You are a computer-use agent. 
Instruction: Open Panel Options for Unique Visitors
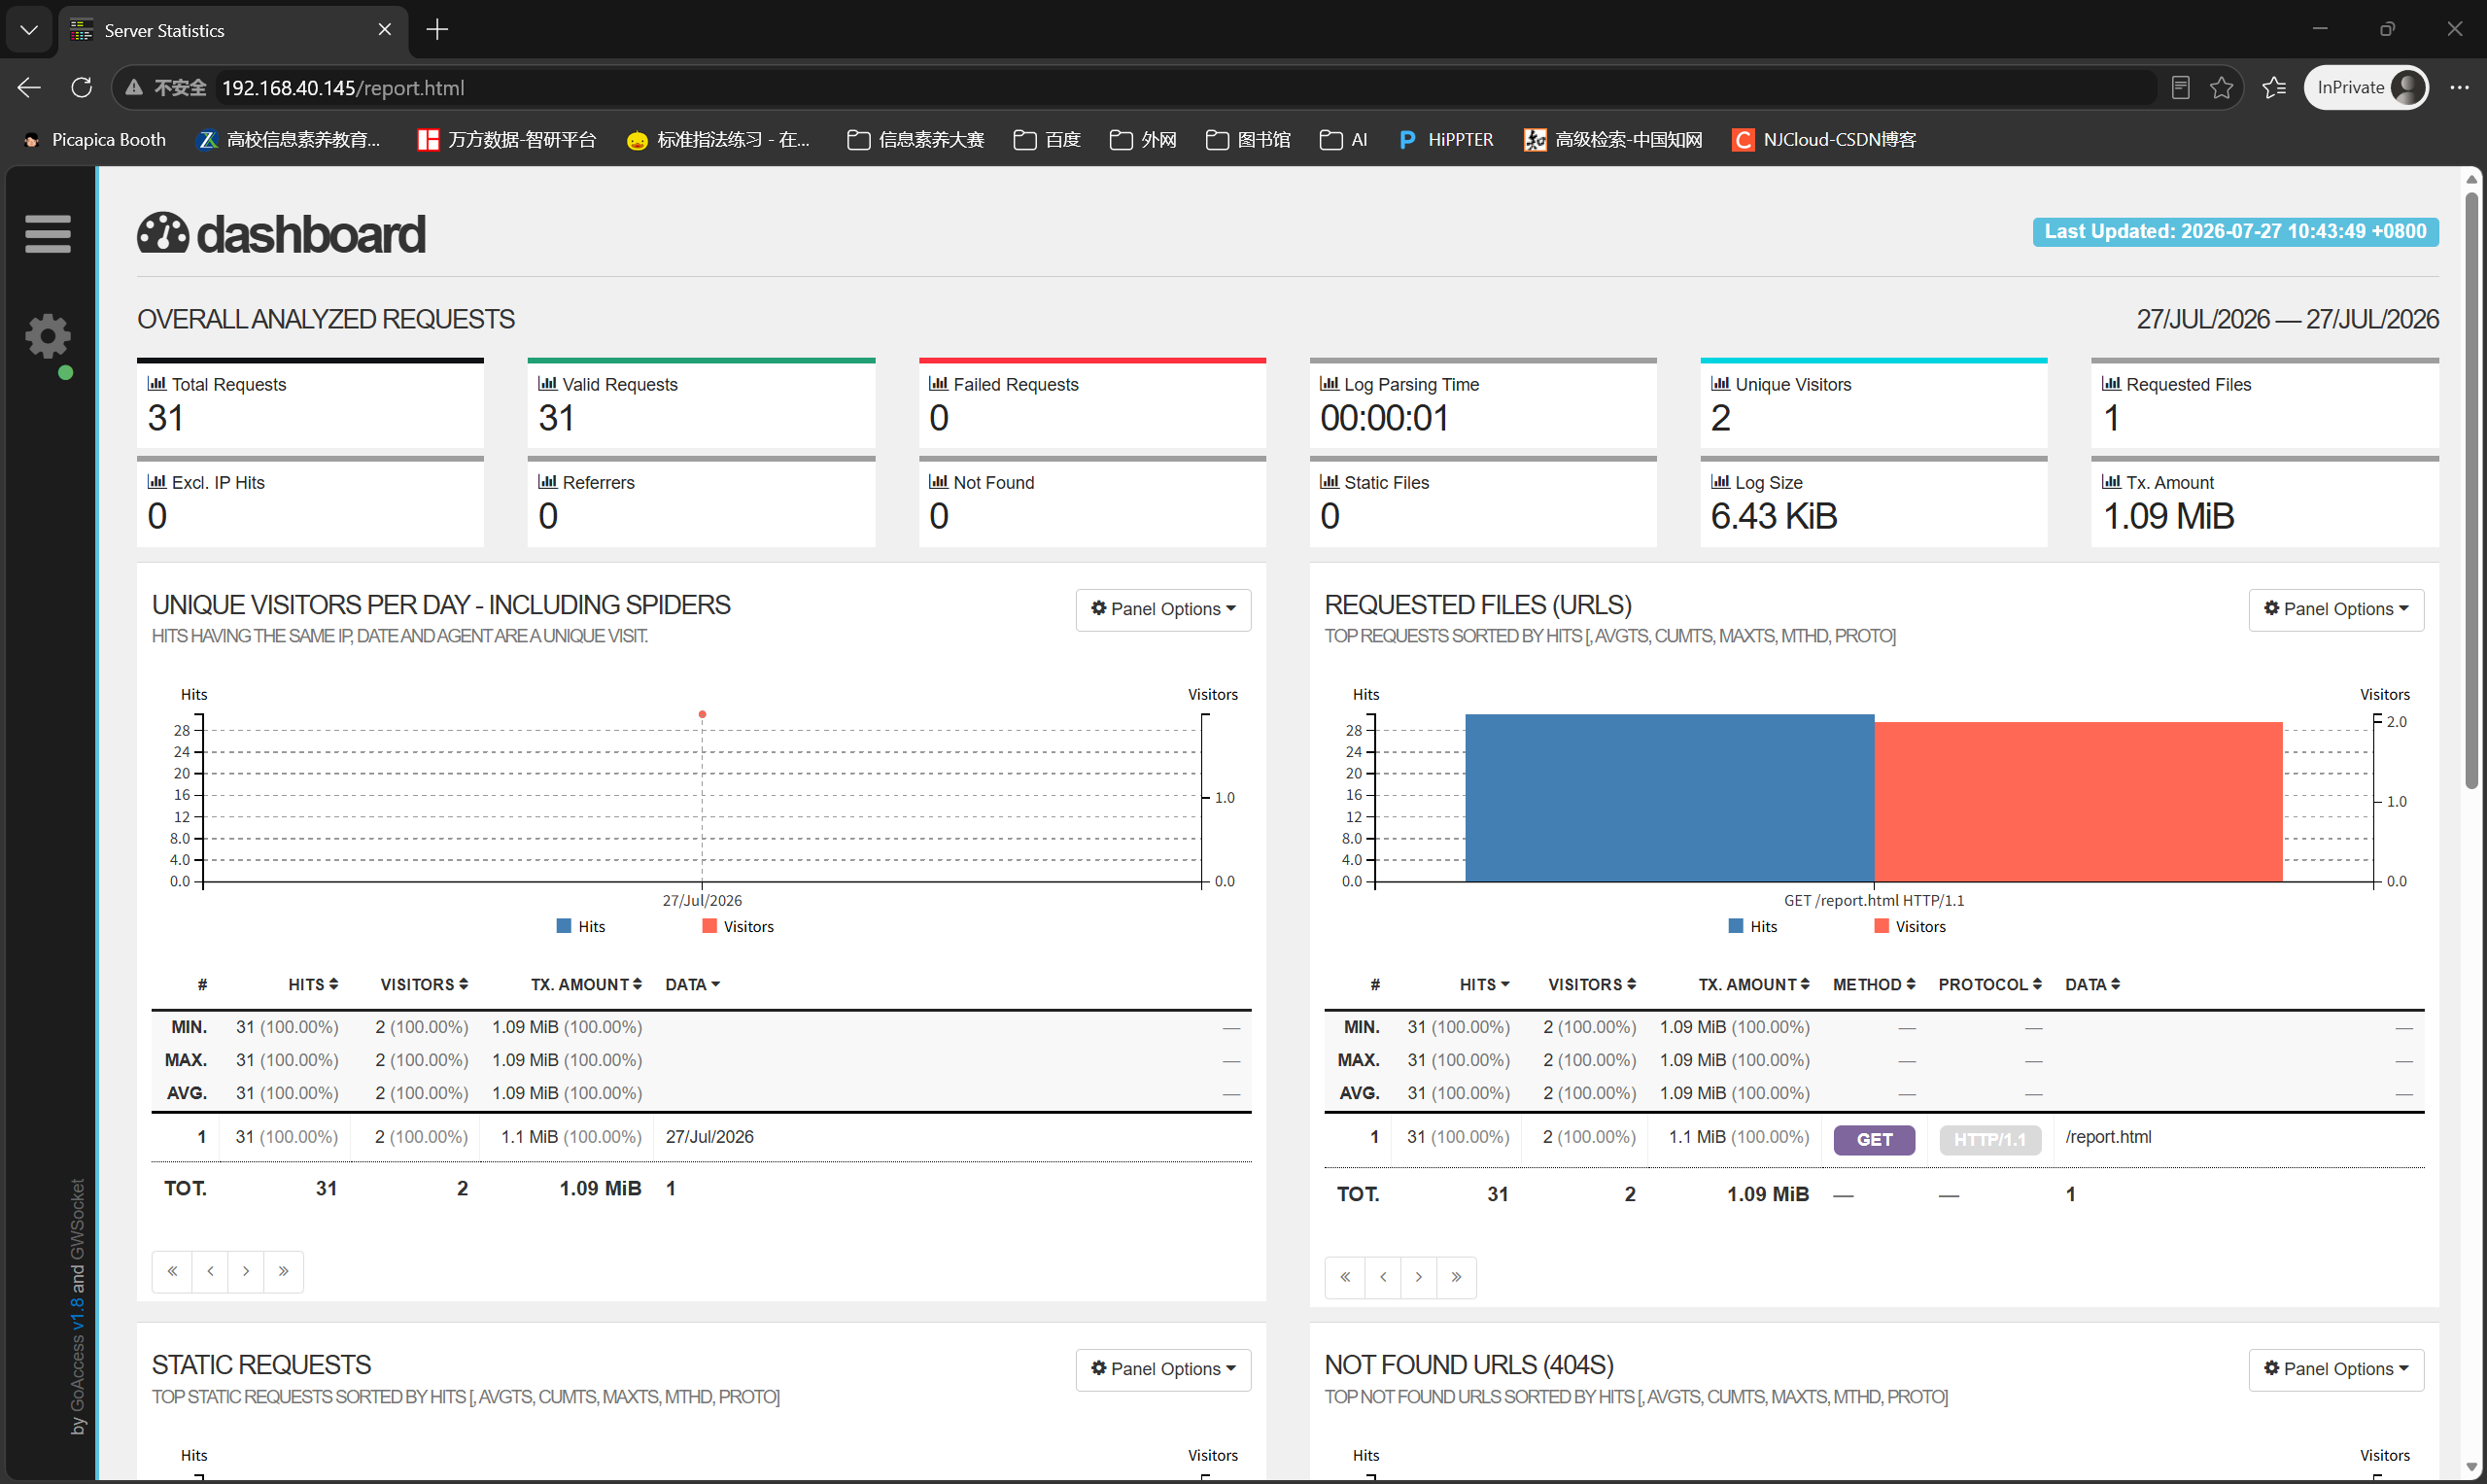point(1163,609)
